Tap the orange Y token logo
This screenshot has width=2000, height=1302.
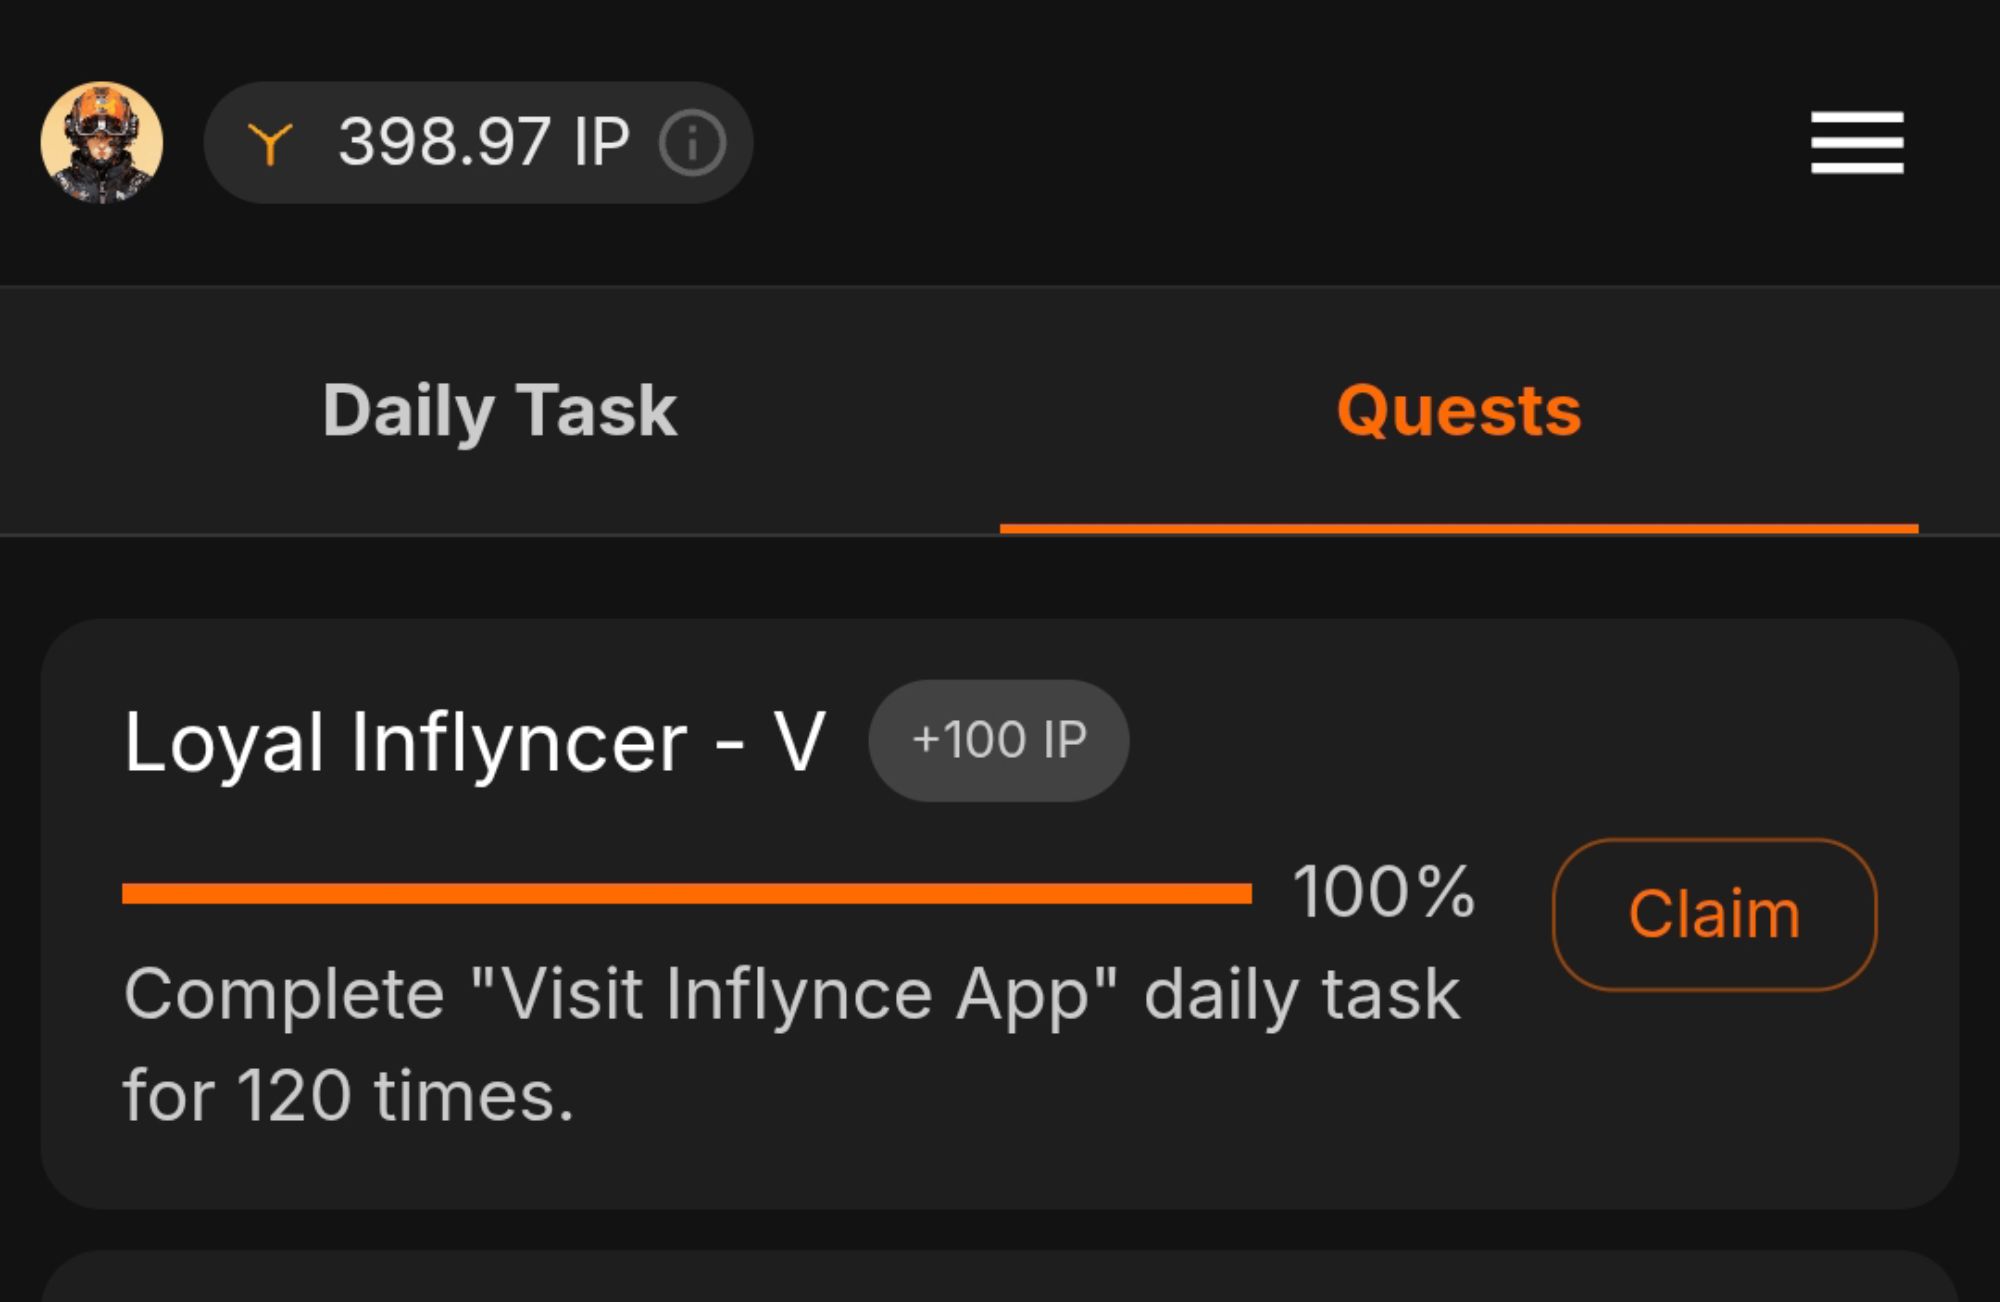pos(270,143)
